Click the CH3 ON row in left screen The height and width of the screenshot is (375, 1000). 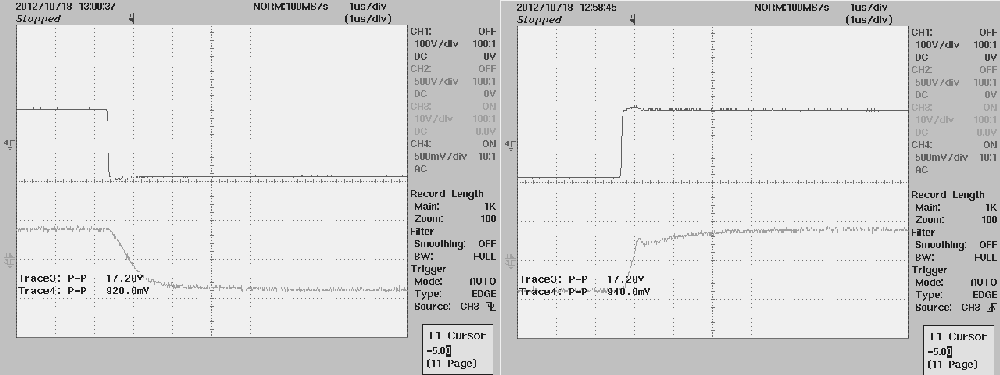[x=453, y=107]
